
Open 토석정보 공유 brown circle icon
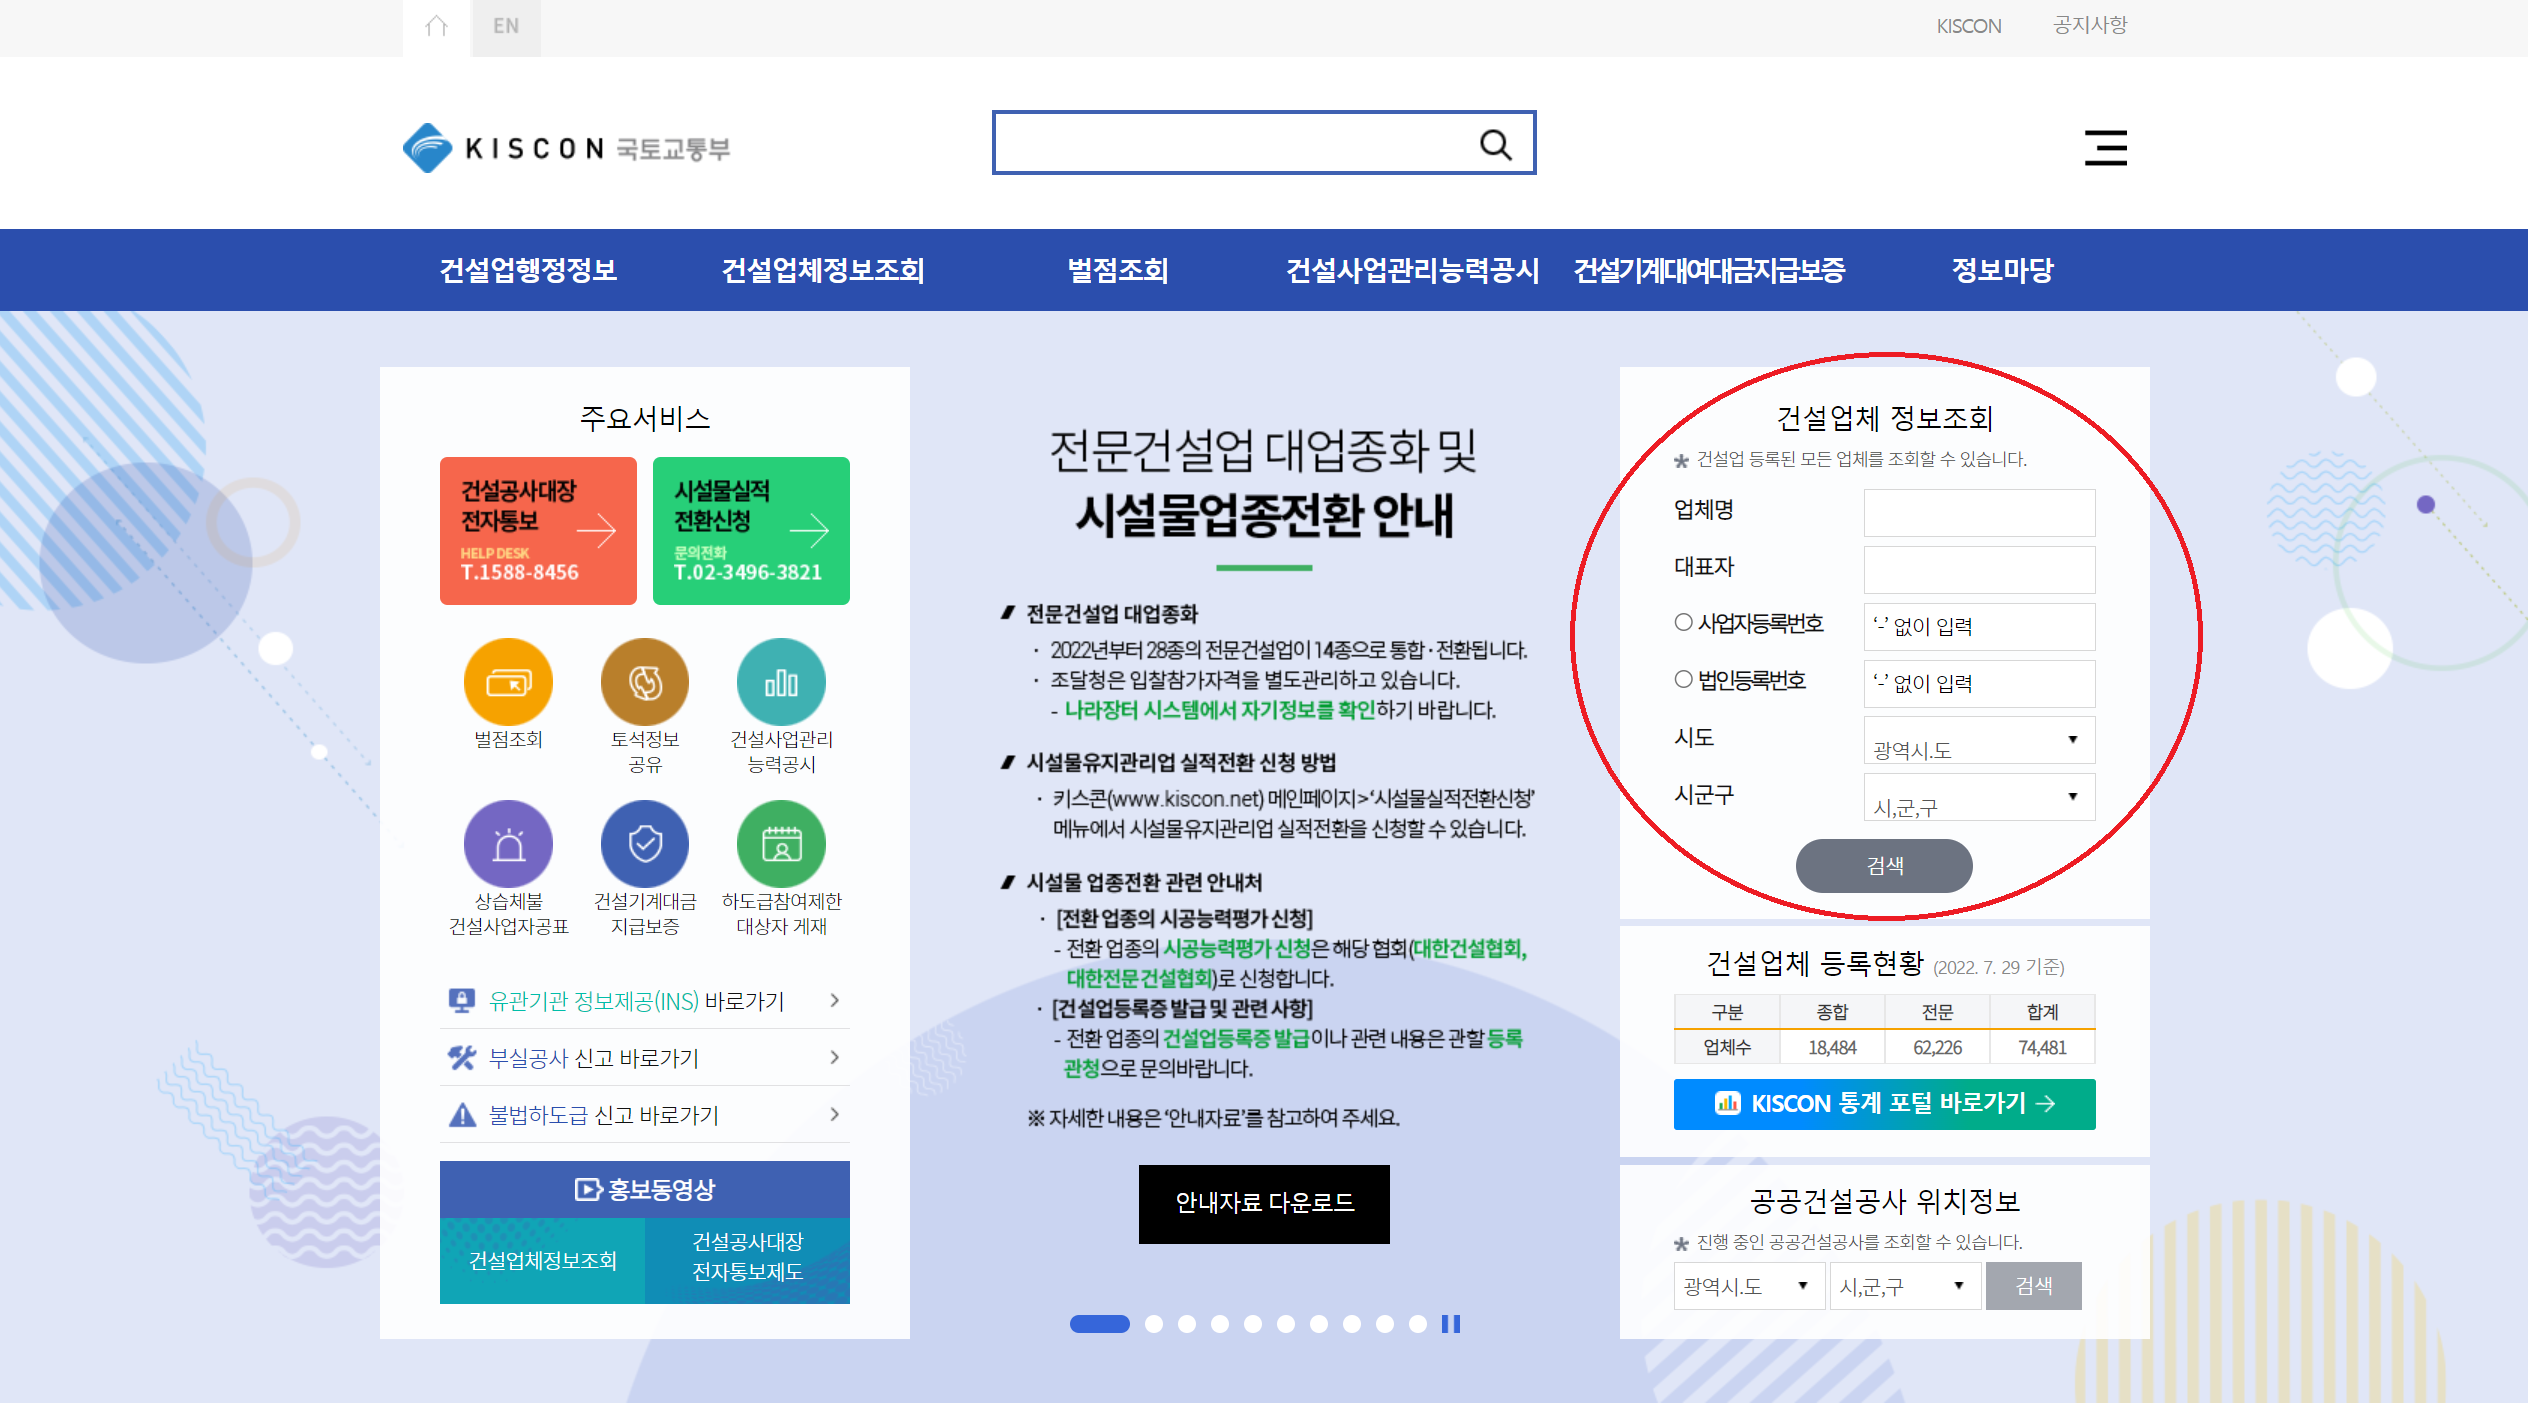645,682
